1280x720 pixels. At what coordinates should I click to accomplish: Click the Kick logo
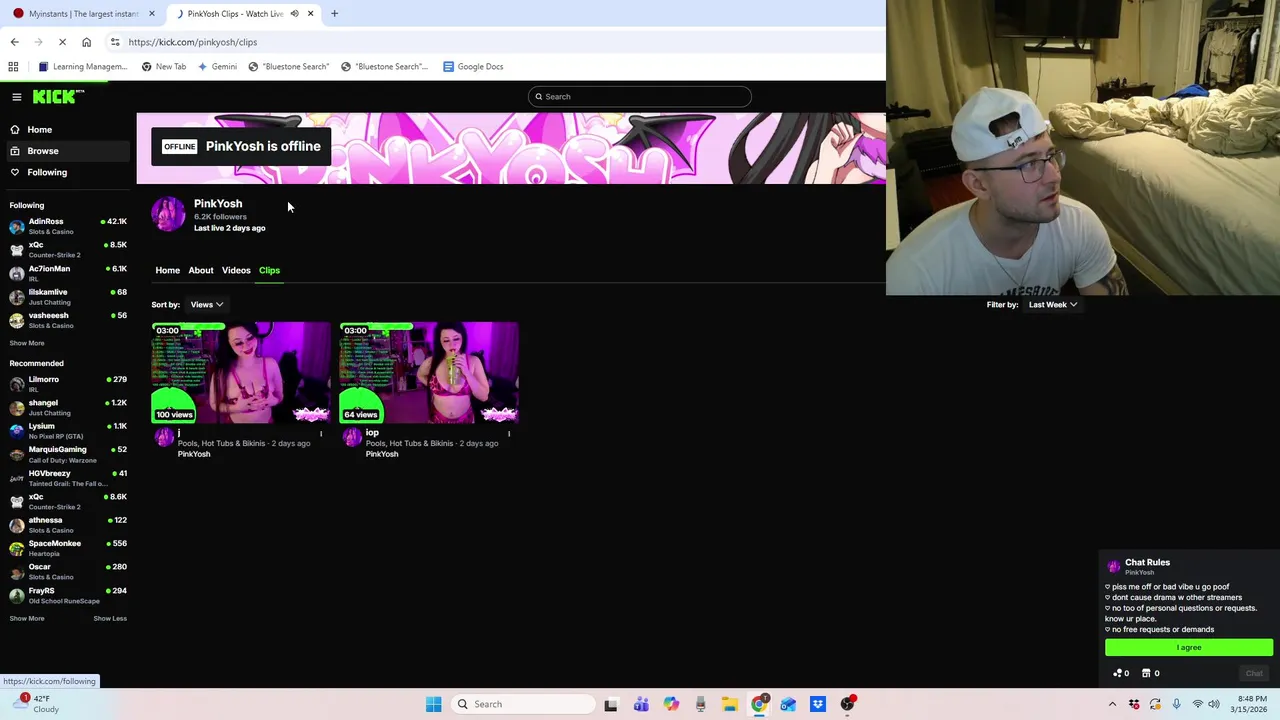58,96
